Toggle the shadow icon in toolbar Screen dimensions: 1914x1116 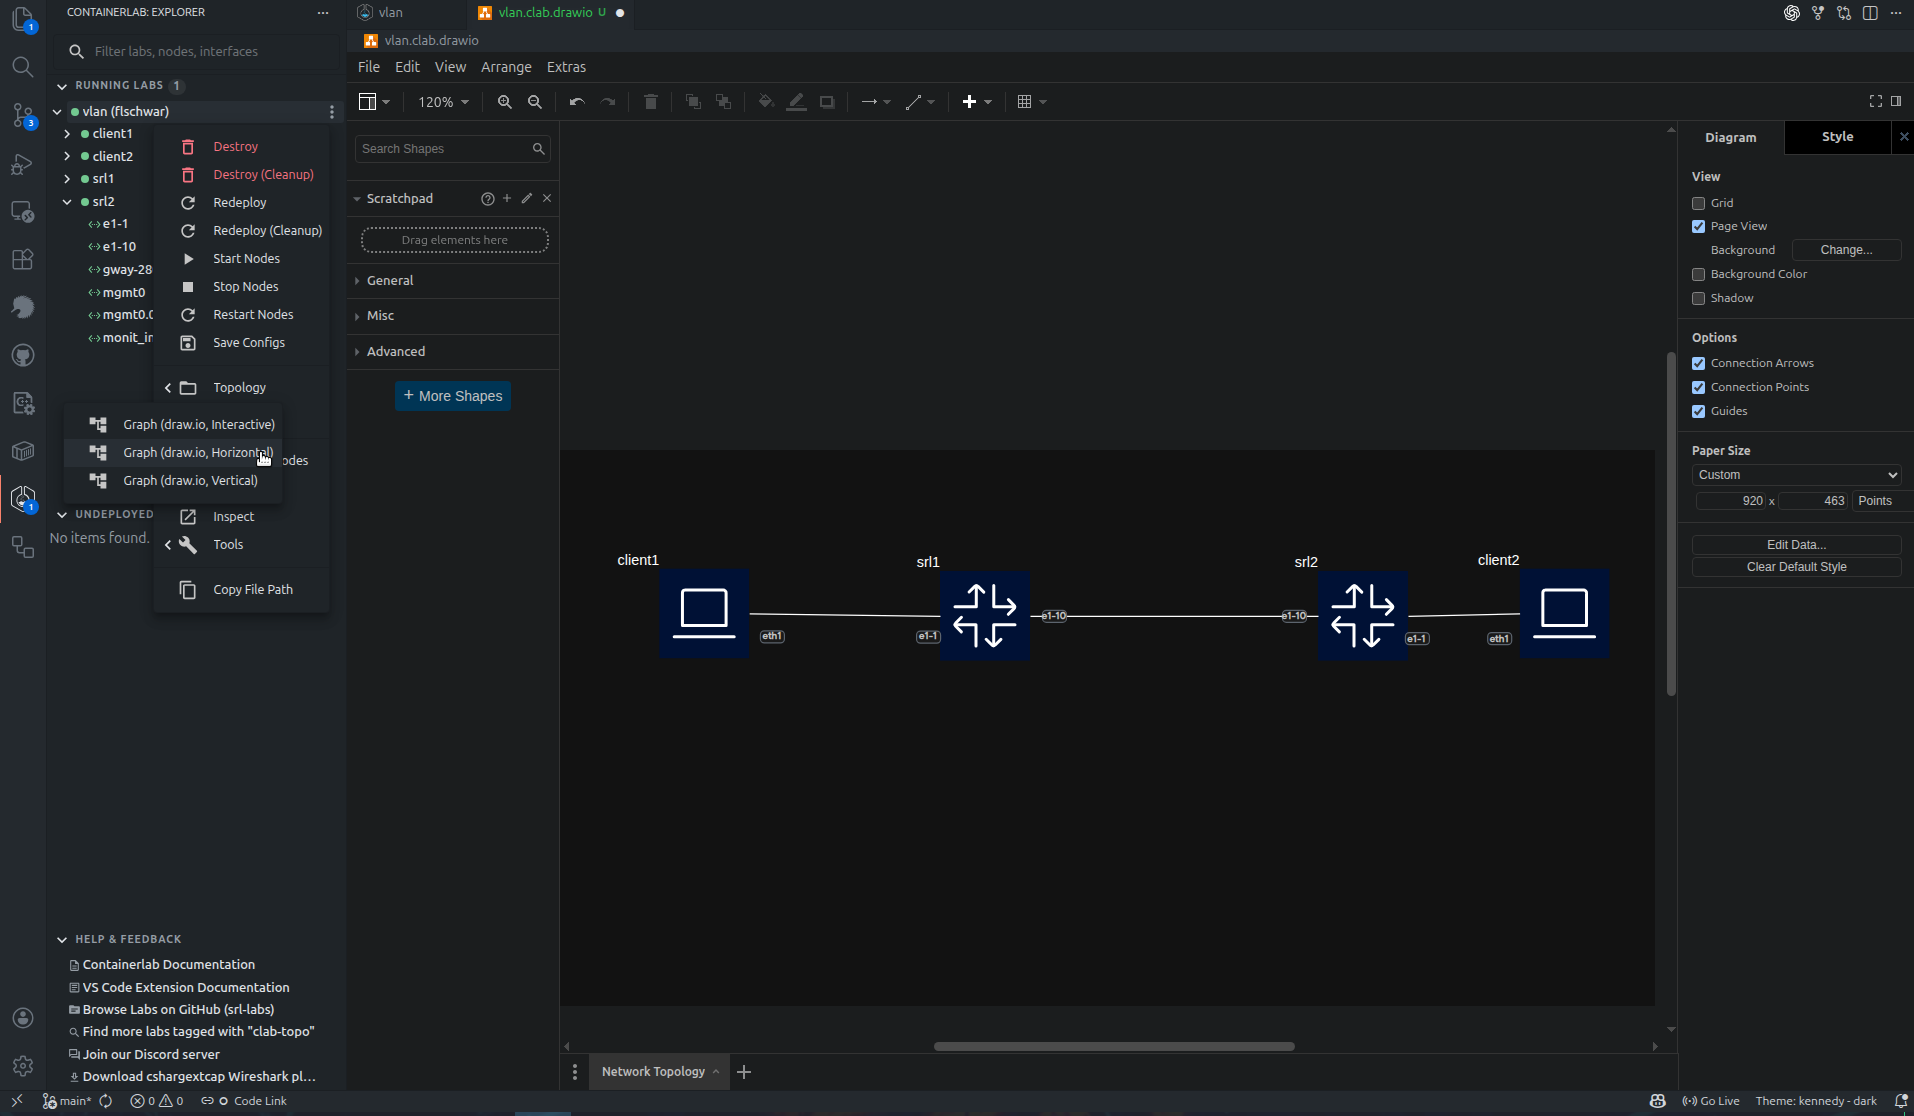pyautogui.click(x=827, y=102)
